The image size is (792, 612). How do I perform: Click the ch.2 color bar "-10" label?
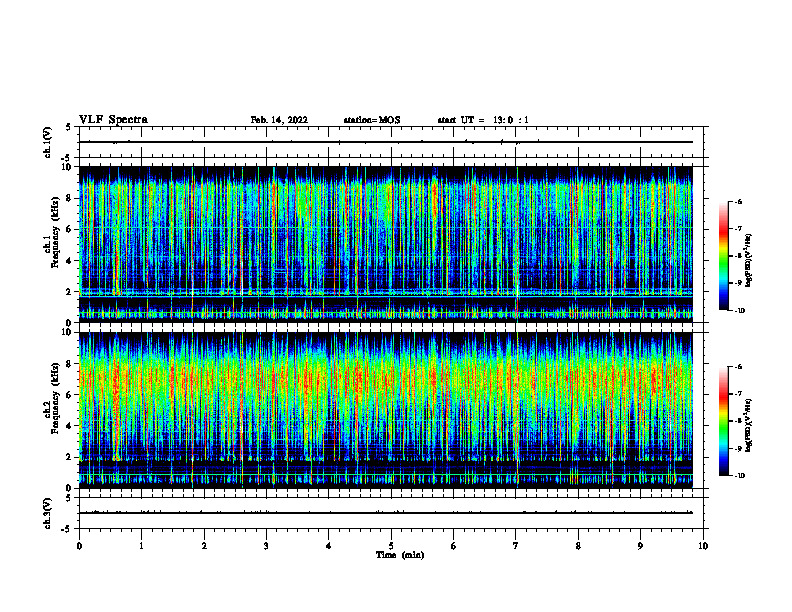coord(739,476)
